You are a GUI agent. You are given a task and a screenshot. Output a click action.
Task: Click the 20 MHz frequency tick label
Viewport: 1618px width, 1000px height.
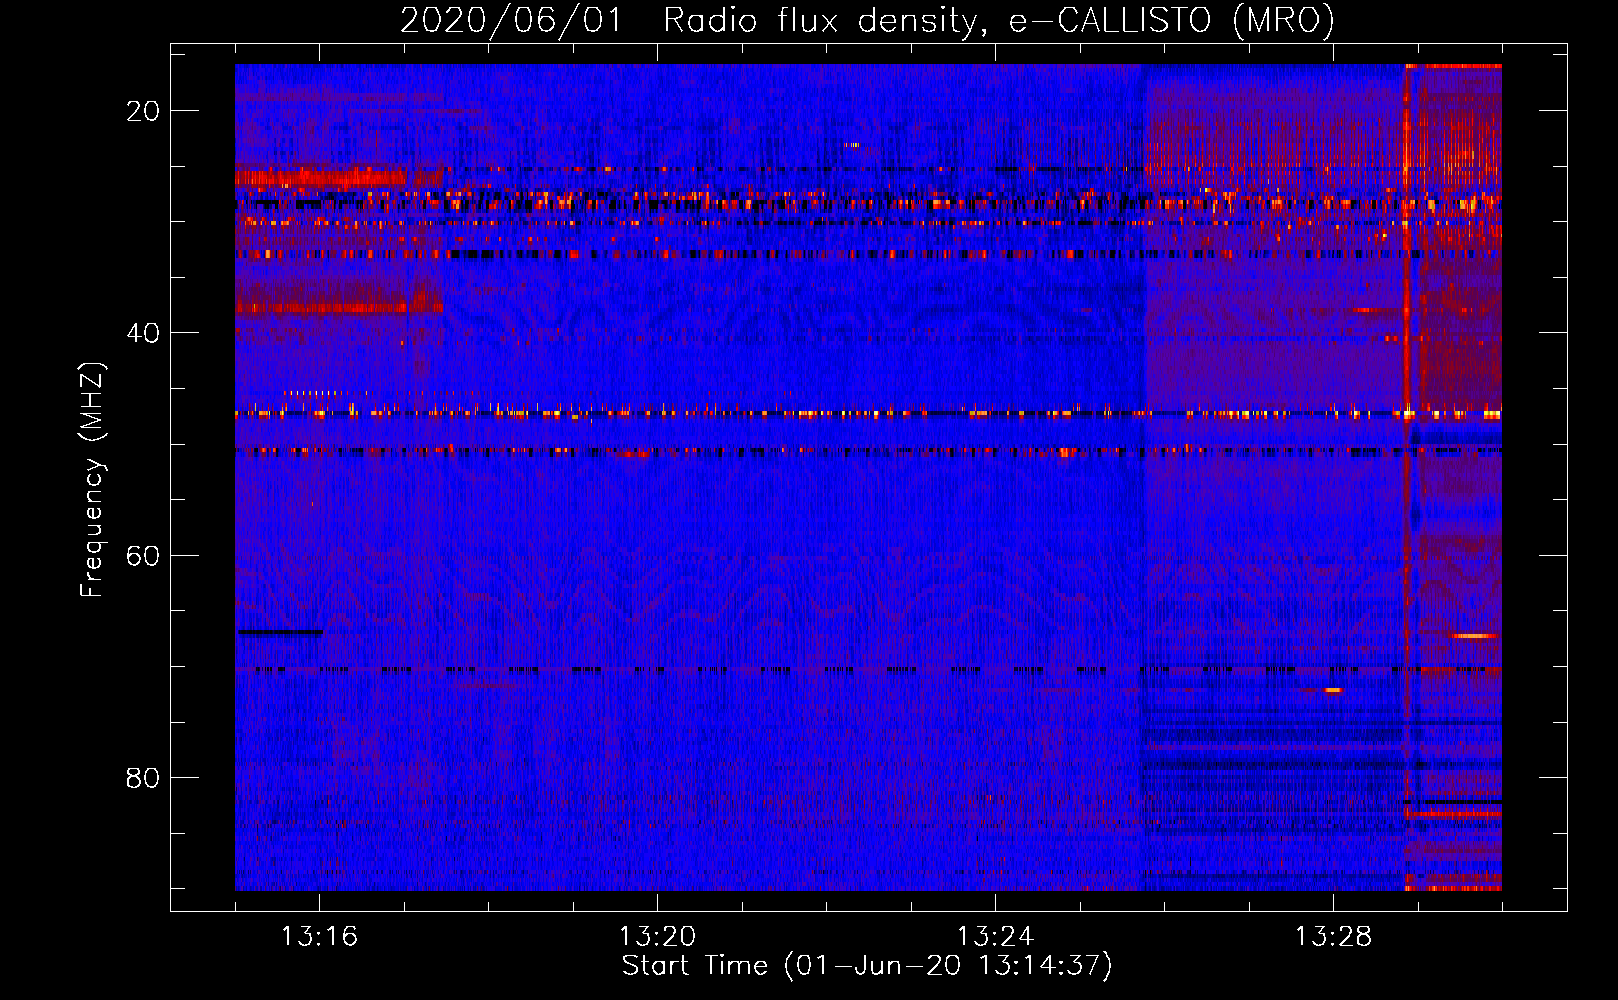(143, 111)
